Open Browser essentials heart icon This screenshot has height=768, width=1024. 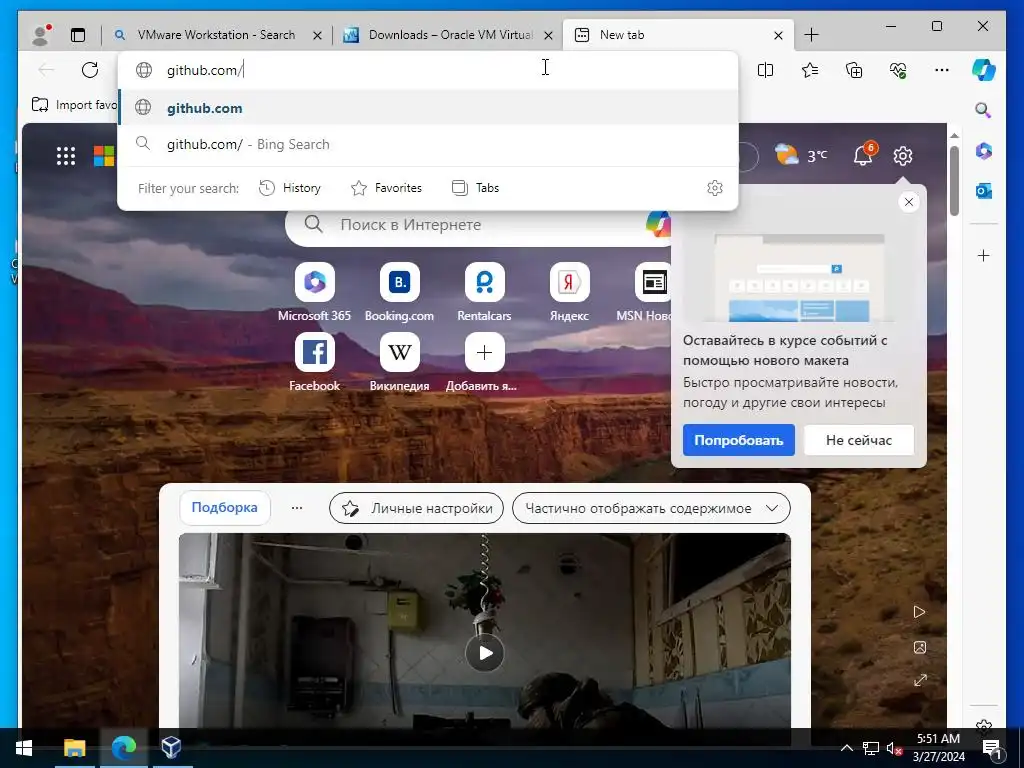click(898, 70)
